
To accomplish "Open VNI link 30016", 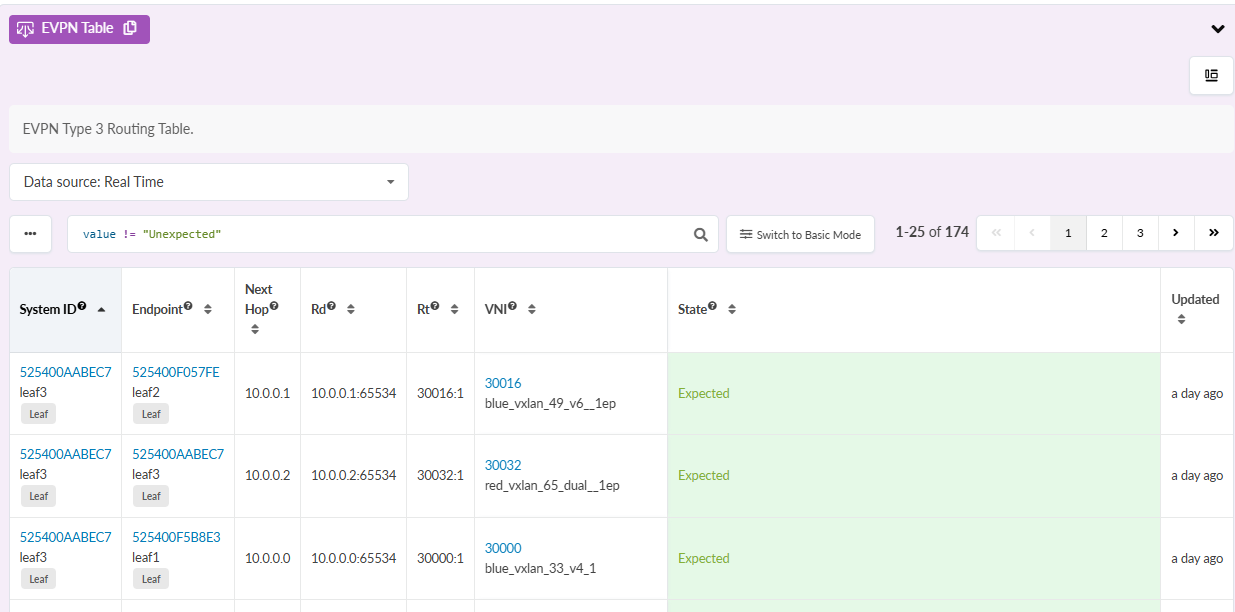I will point(503,383).
